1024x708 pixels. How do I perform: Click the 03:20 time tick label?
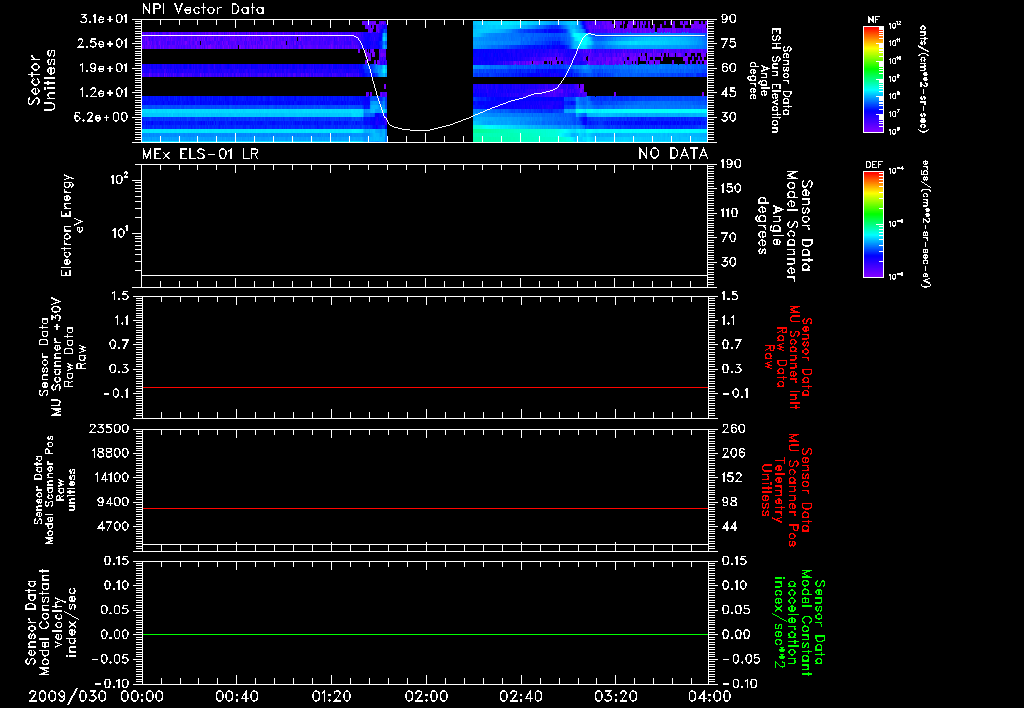coord(615,696)
